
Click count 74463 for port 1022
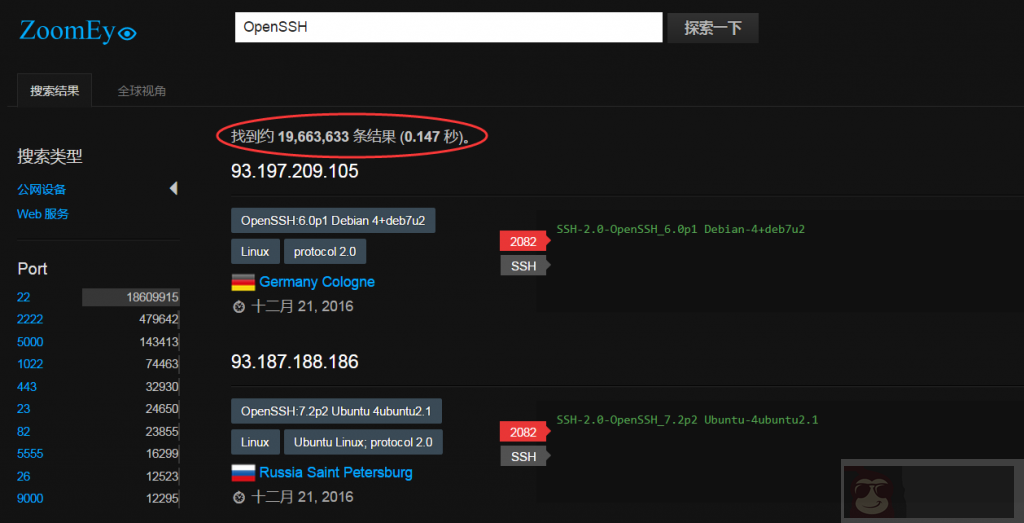[162, 364]
